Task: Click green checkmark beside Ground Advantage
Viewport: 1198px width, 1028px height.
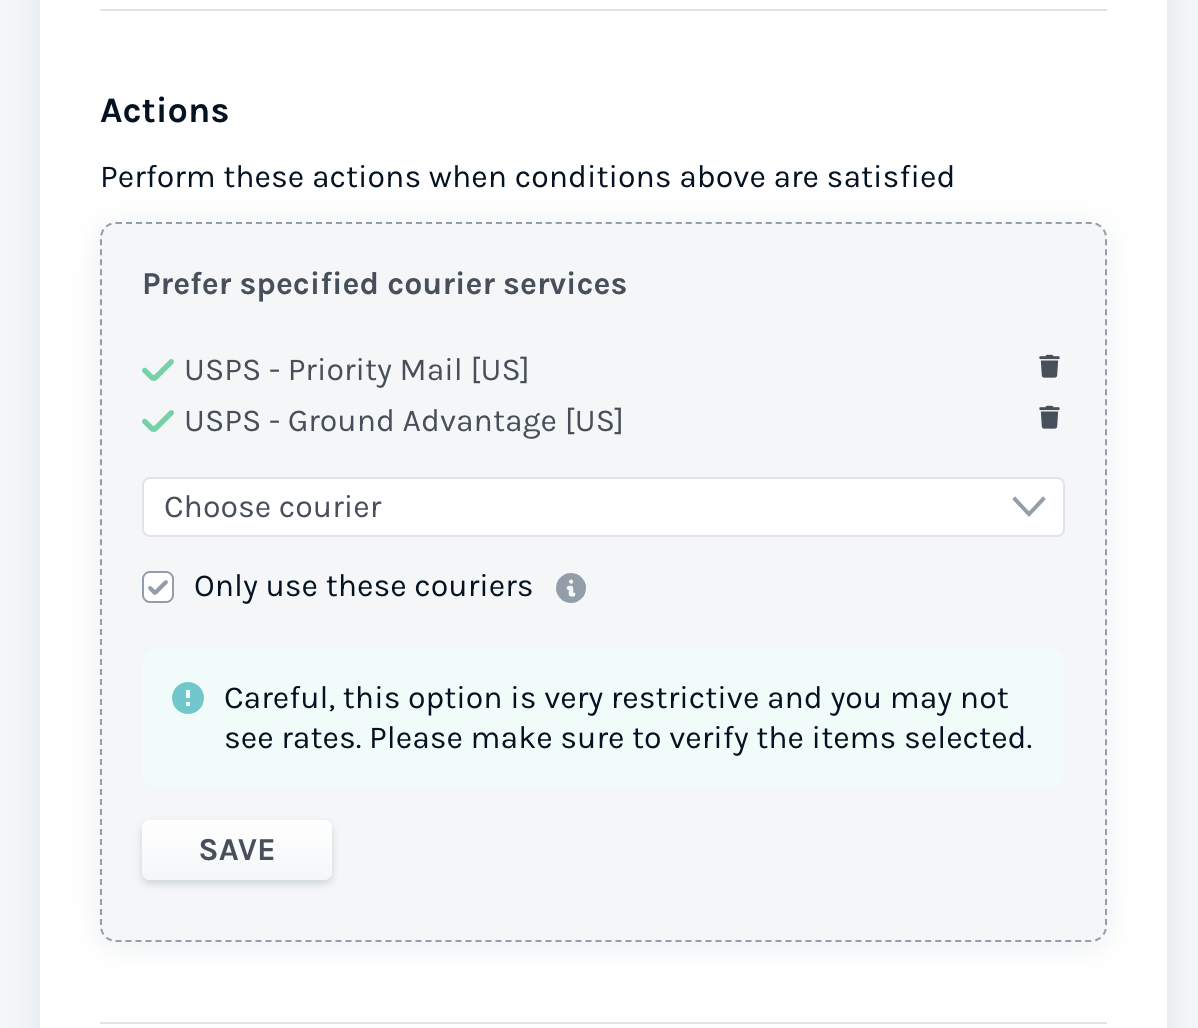Action: [x=158, y=421]
